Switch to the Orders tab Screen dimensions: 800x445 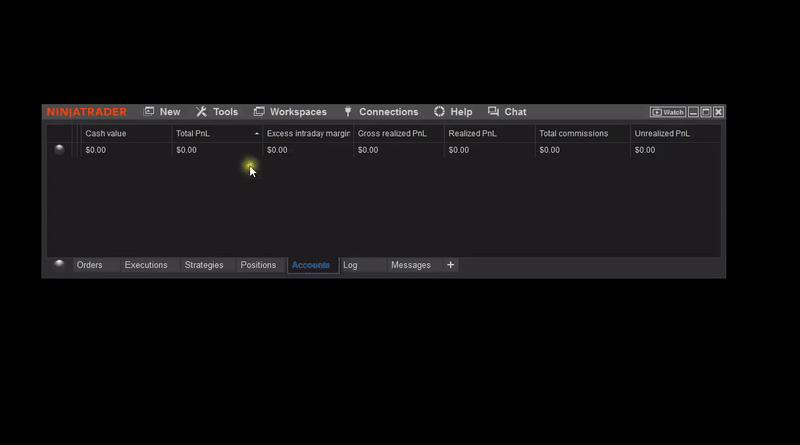pos(90,265)
